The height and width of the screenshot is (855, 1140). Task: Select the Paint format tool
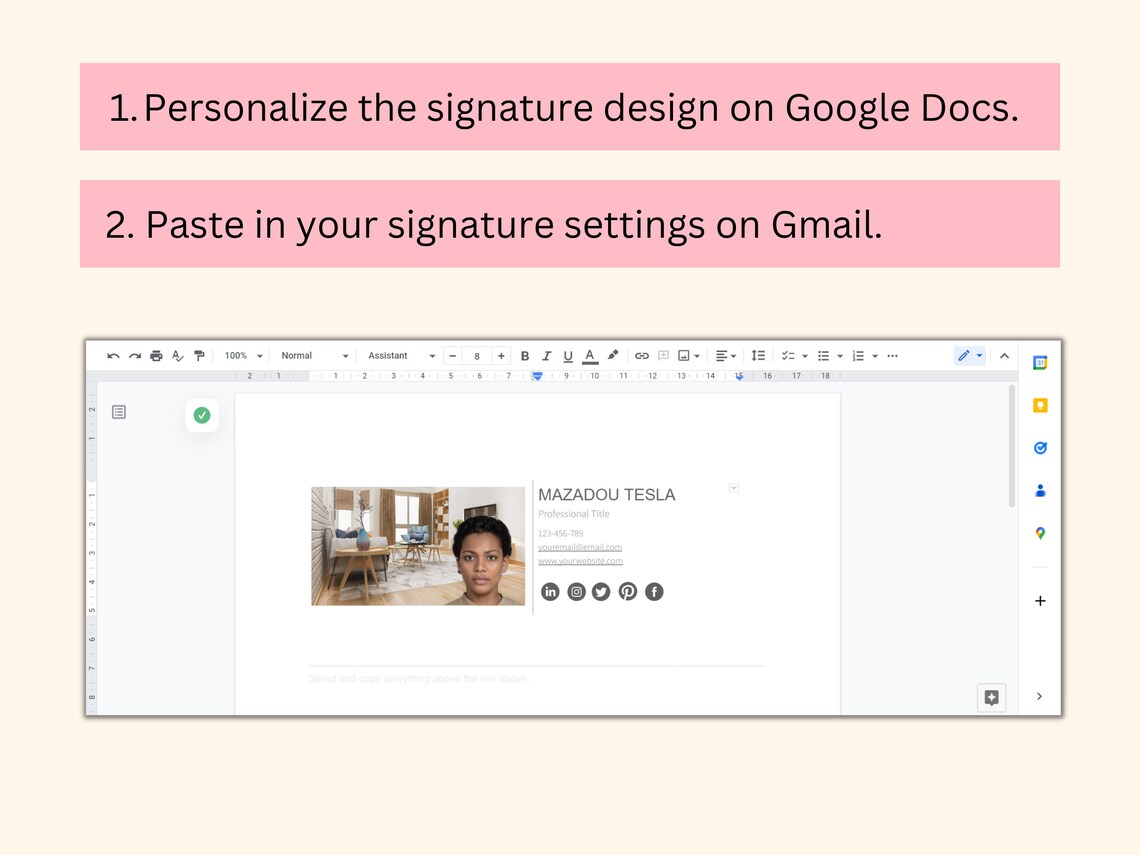tap(197, 355)
